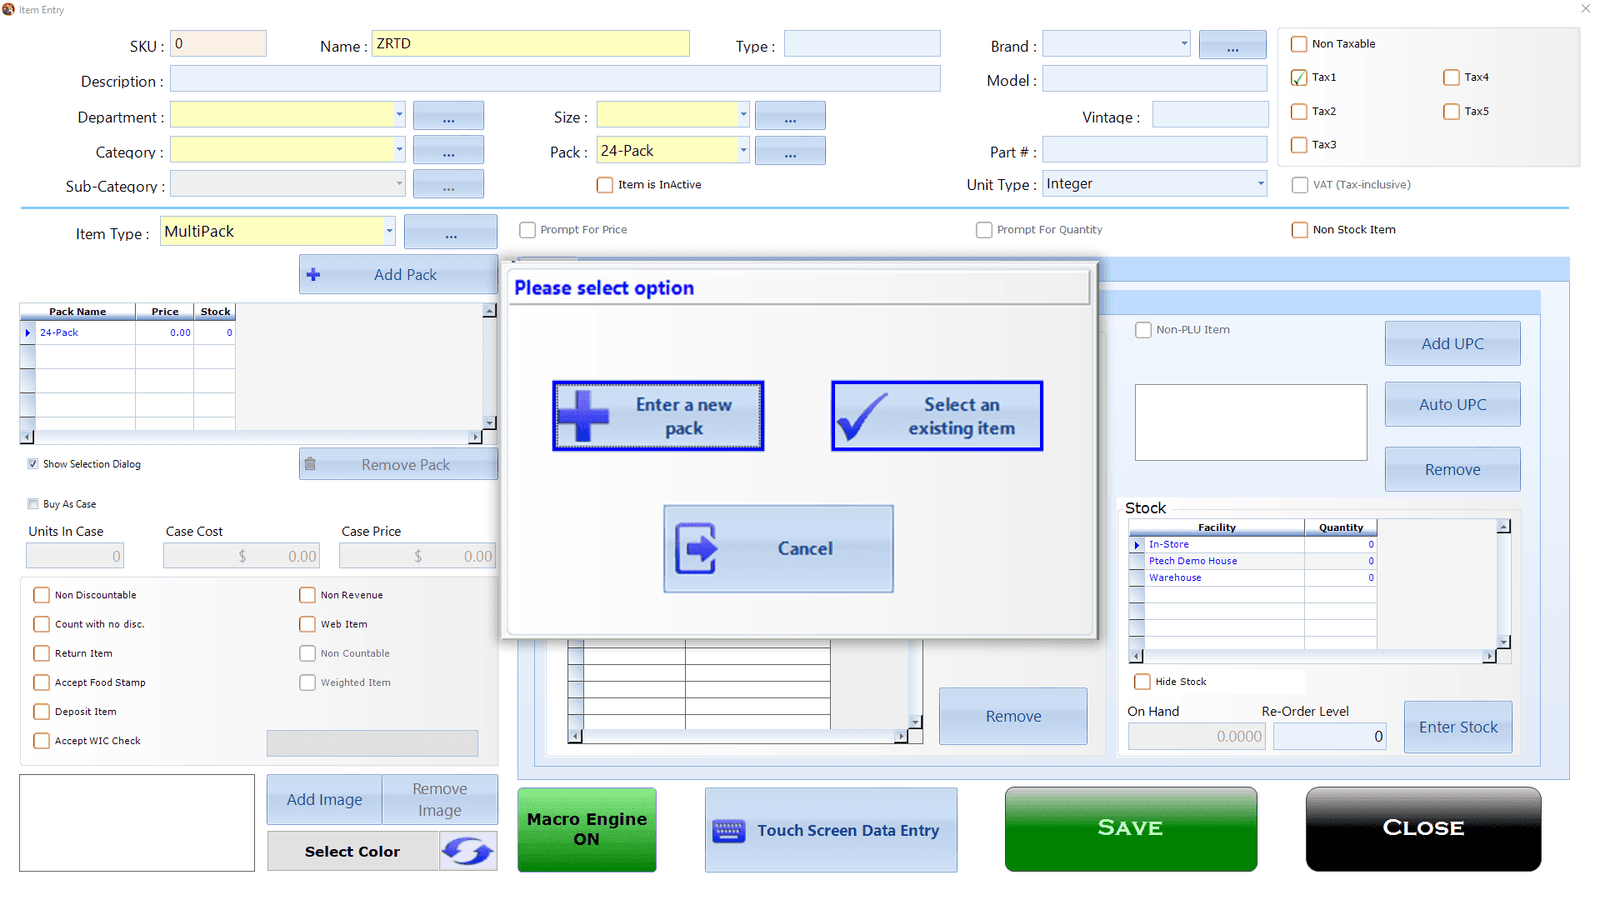Open the Item Type dropdown showing MultiPack
The height and width of the screenshot is (900, 1600).
coord(389,231)
